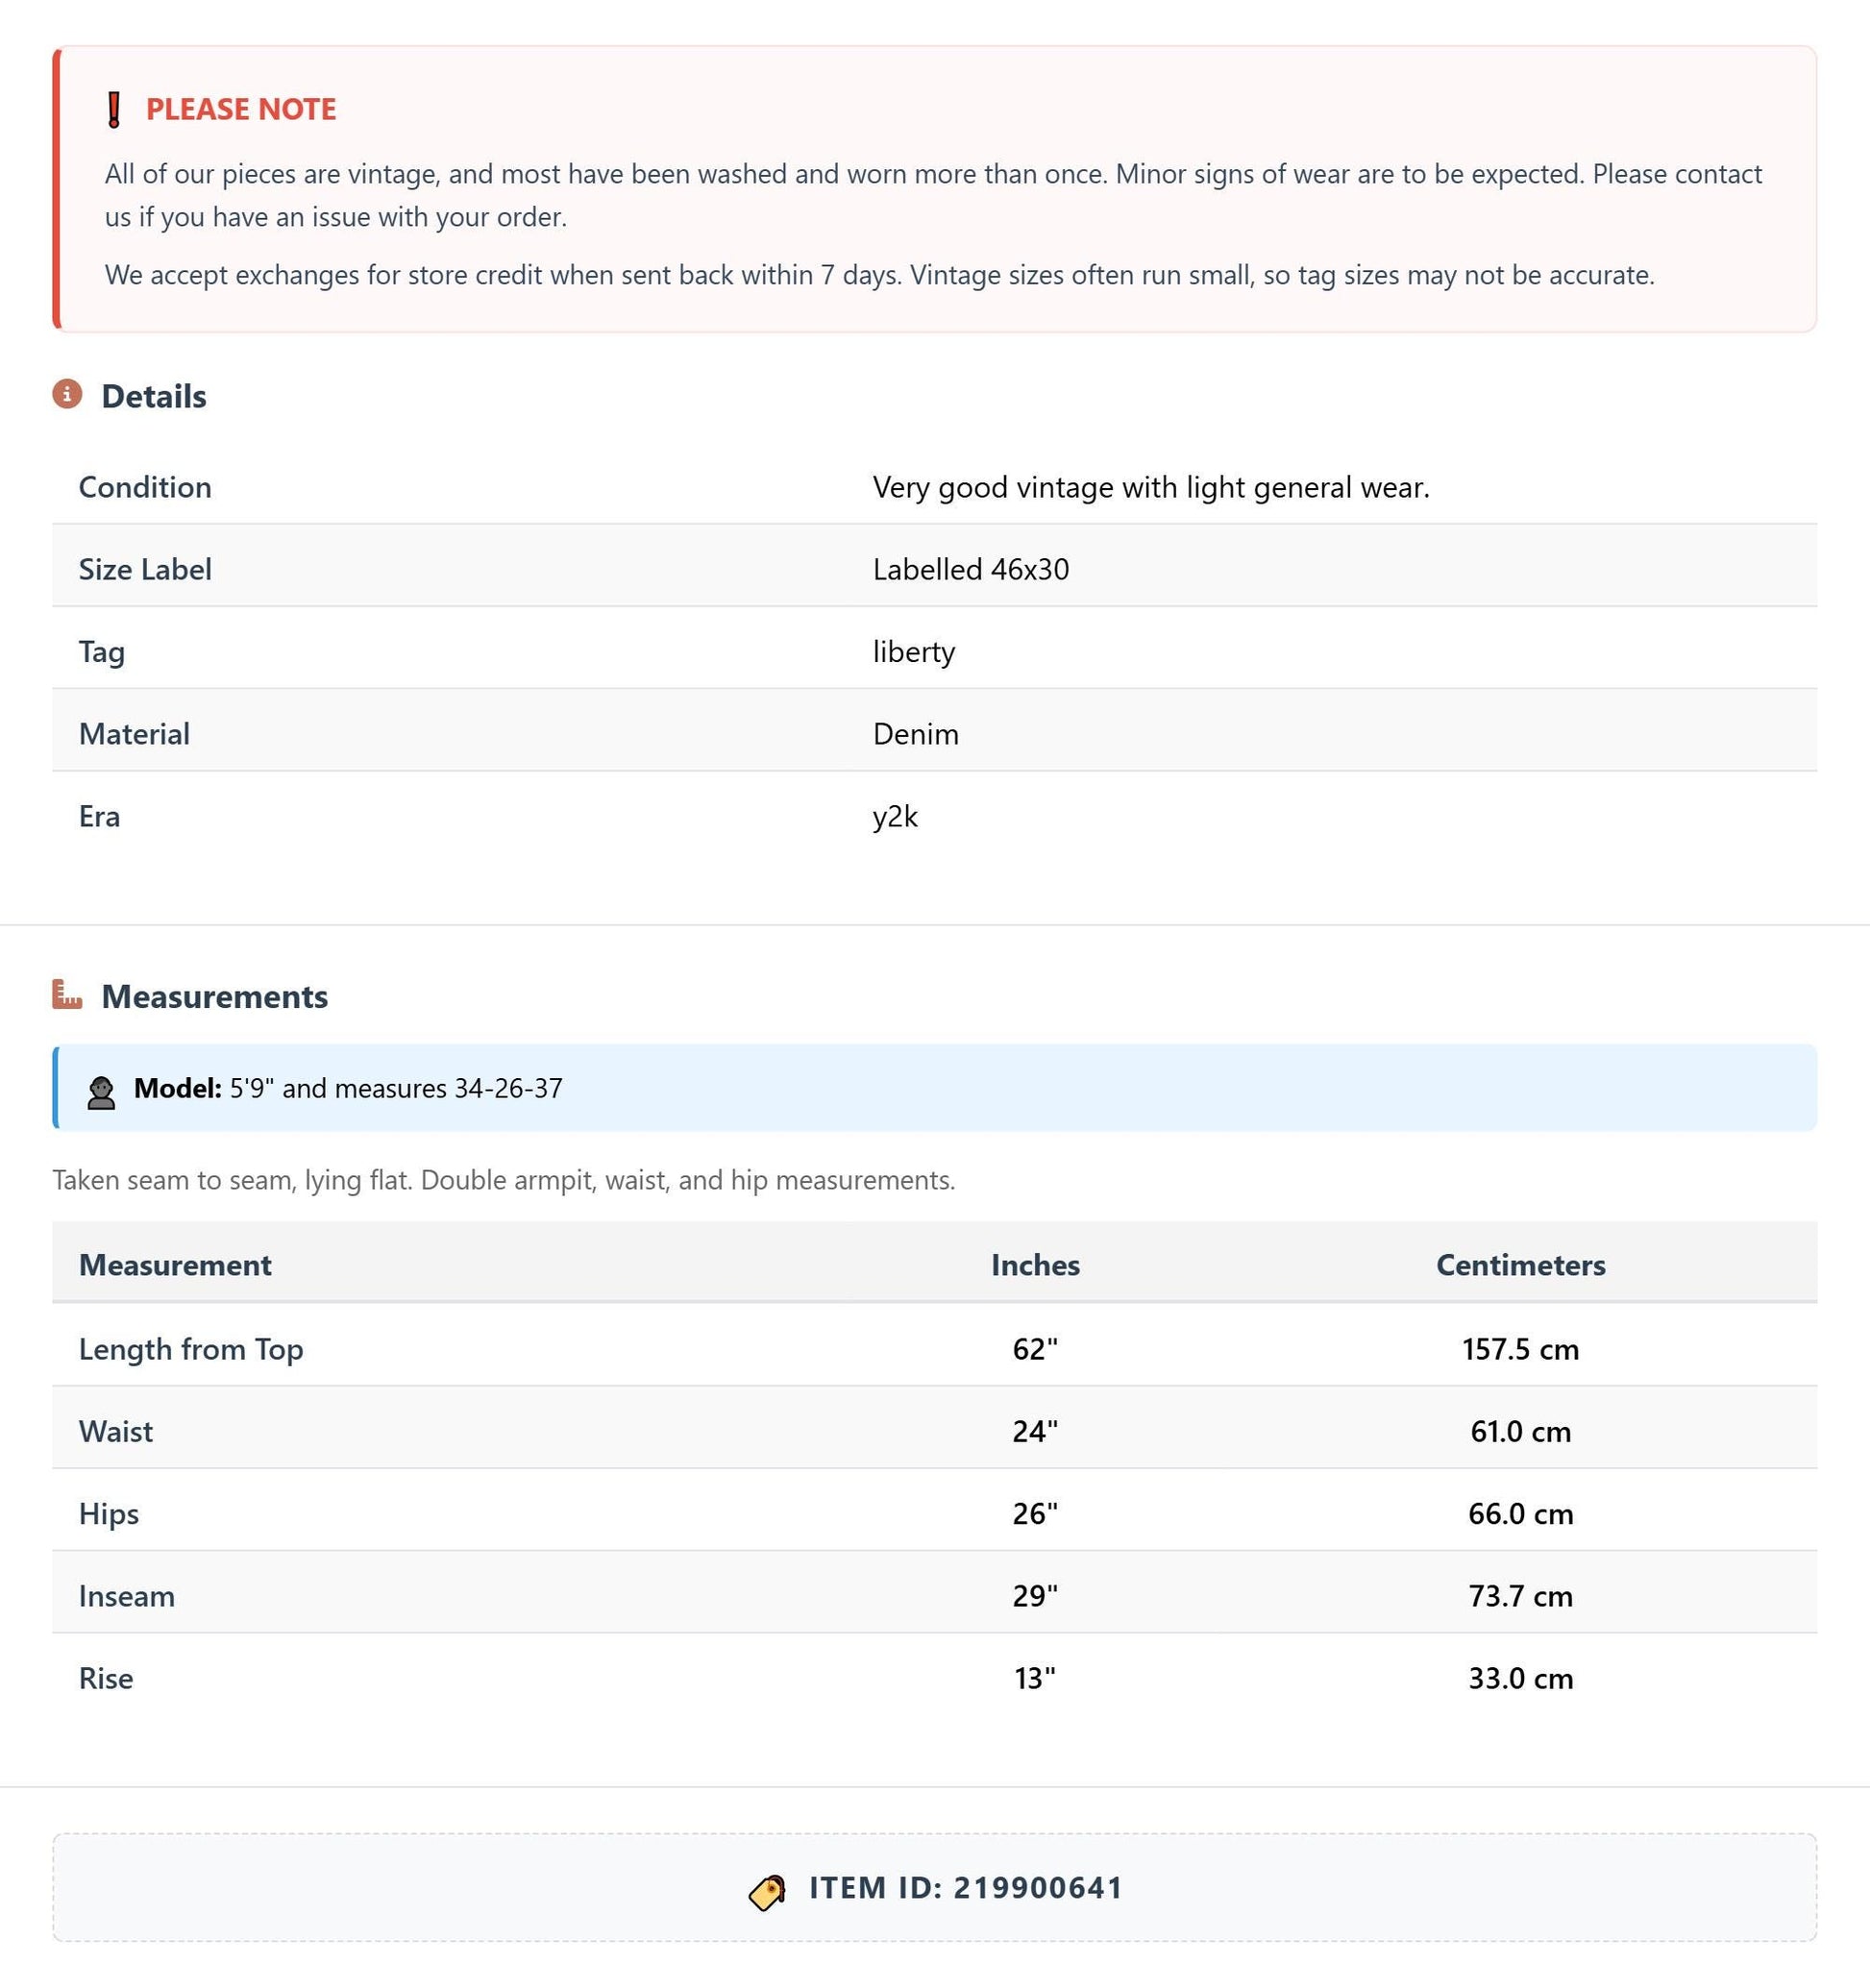Click the Length from Top row label
The height and width of the screenshot is (1988, 1870).
[x=191, y=1349]
